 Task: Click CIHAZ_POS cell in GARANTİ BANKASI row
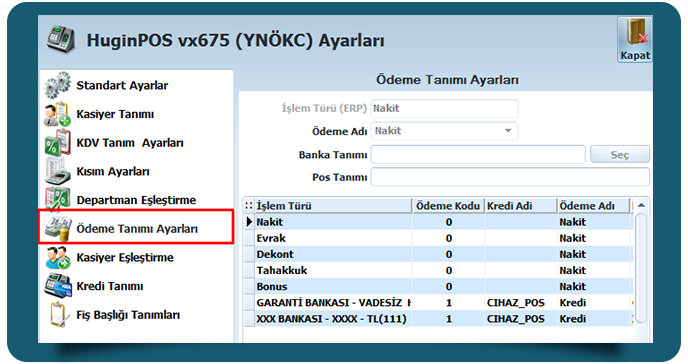[x=521, y=303]
